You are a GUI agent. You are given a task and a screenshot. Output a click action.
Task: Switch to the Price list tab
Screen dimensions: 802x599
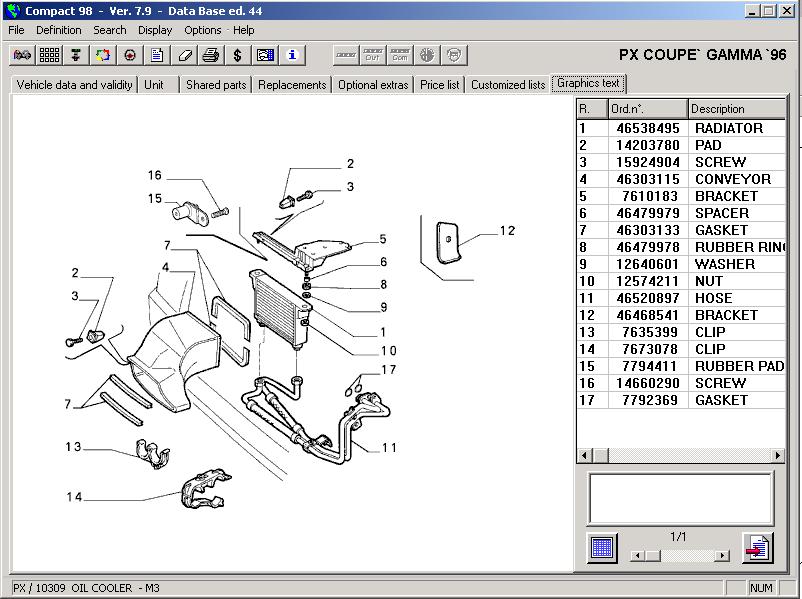click(x=439, y=85)
